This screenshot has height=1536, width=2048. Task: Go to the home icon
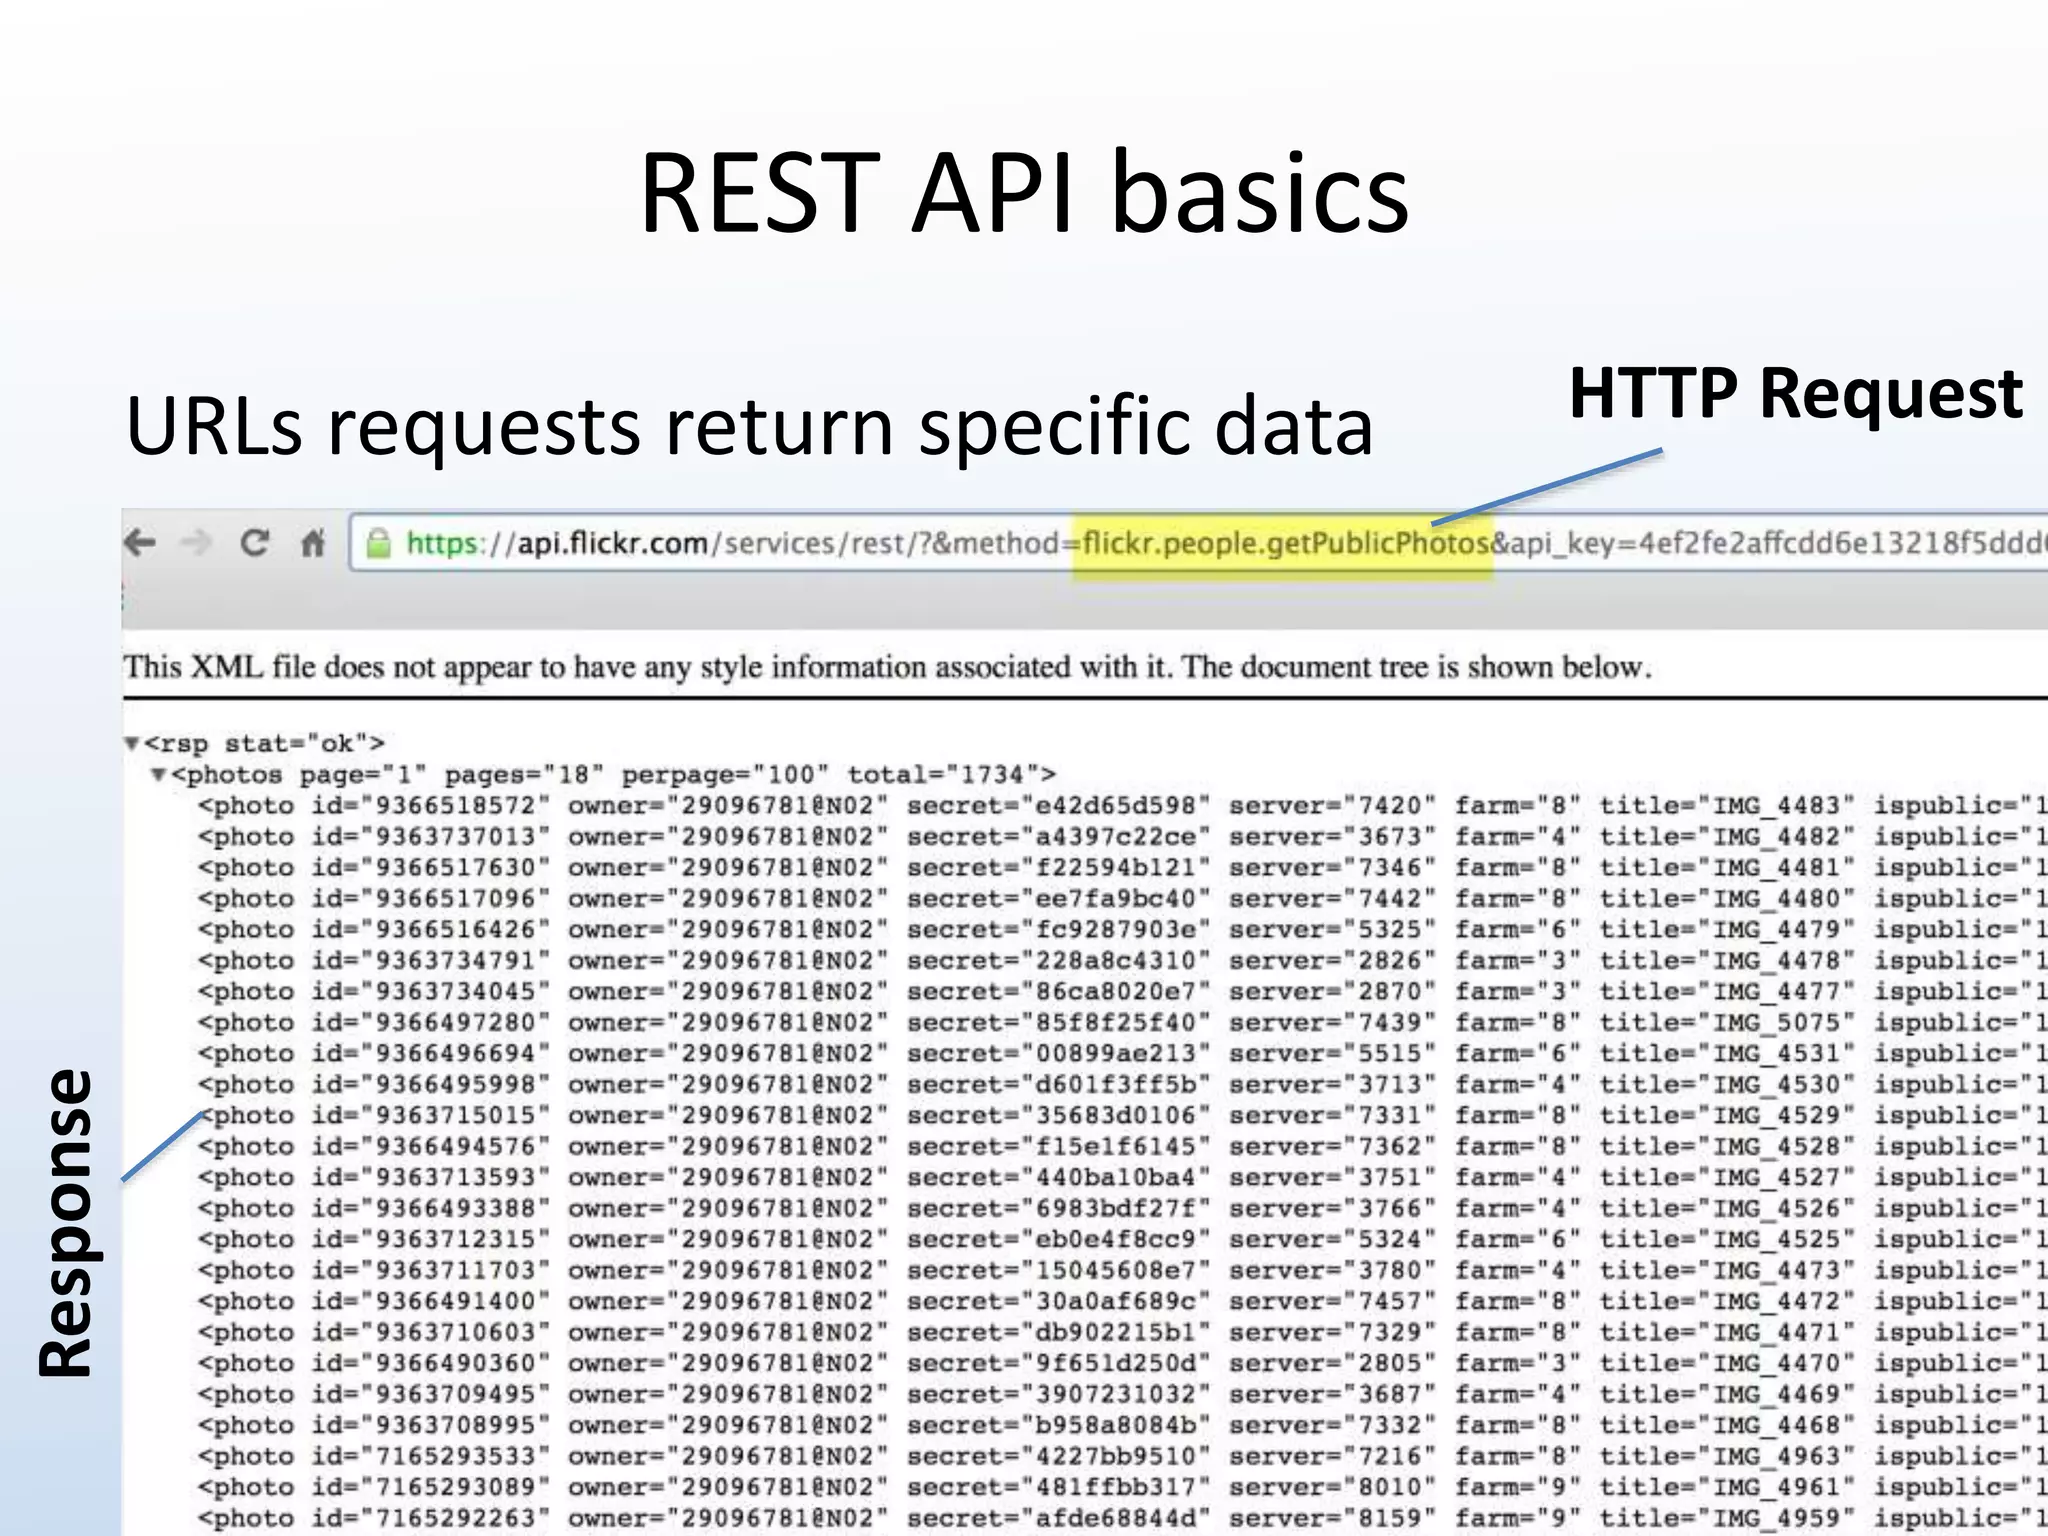pyautogui.click(x=313, y=543)
